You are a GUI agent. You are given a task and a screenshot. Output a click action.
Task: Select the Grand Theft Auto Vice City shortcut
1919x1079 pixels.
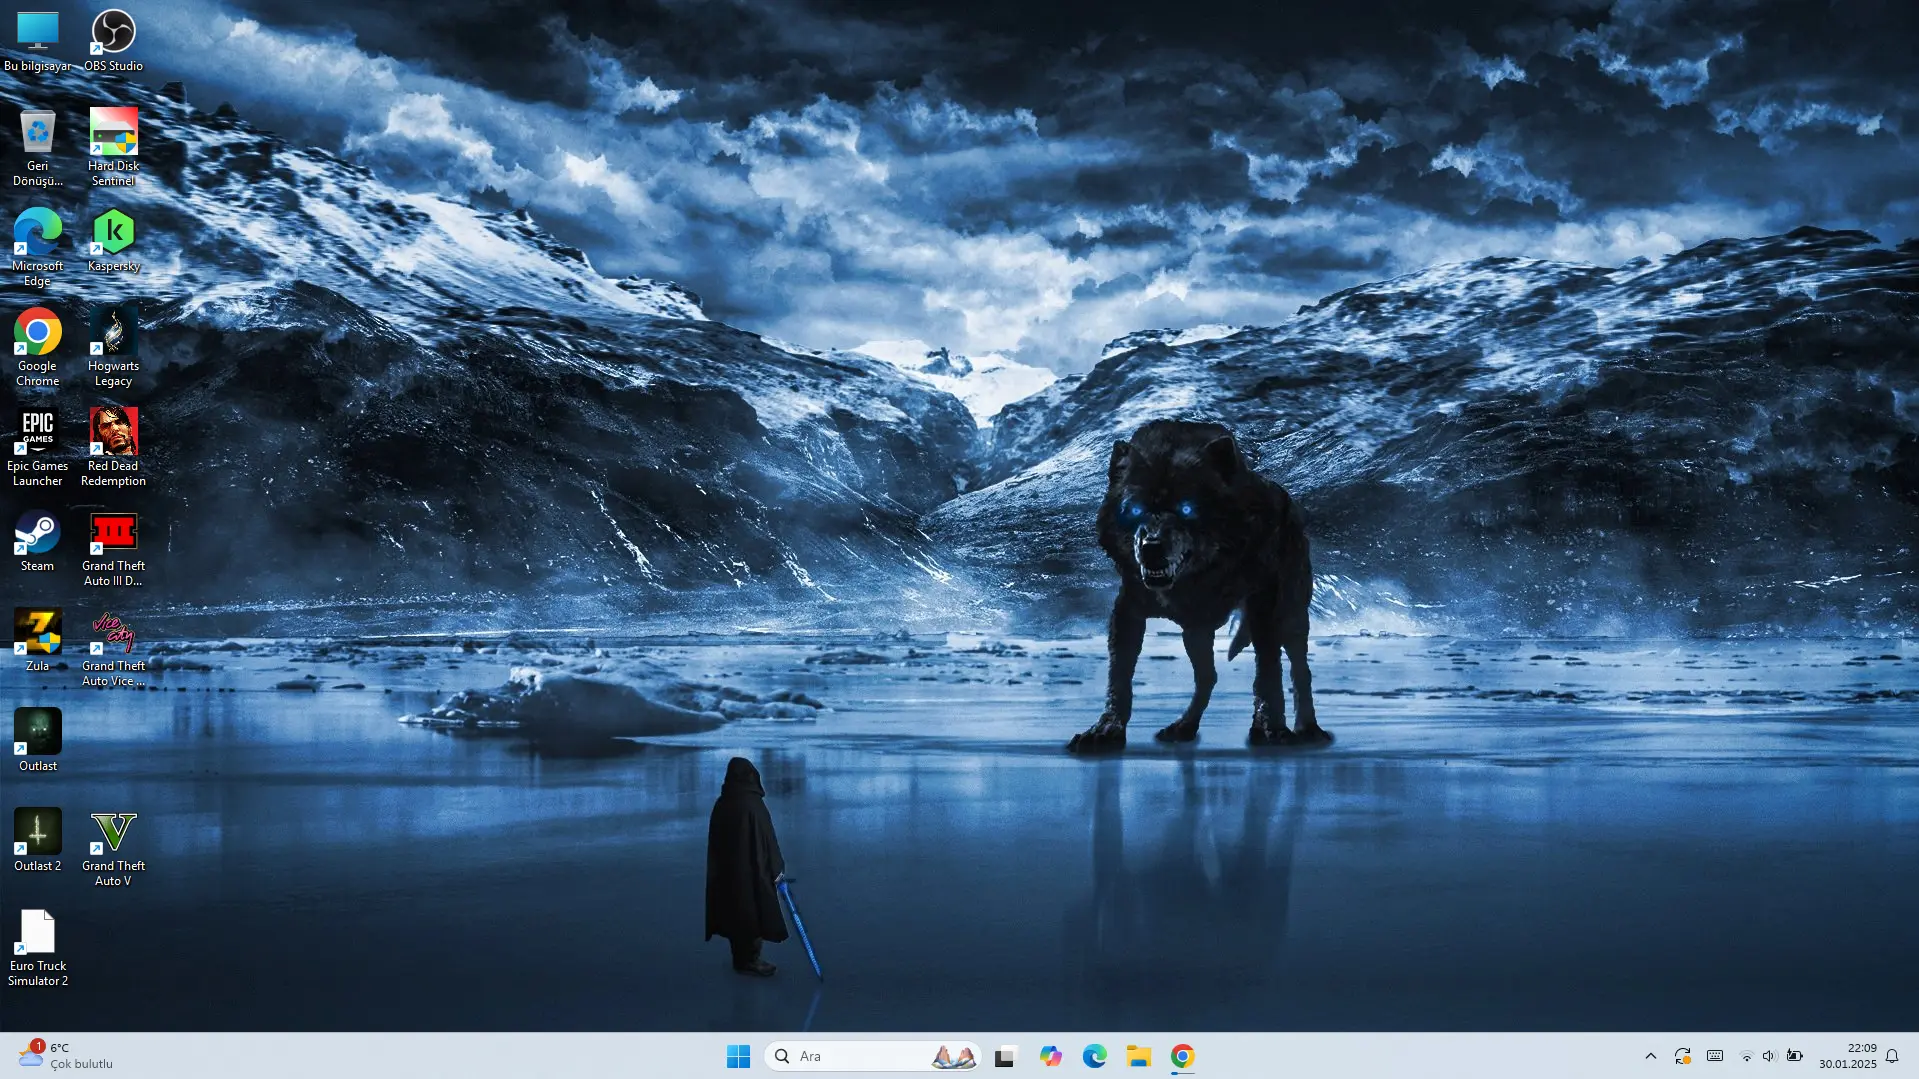pyautogui.click(x=113, y=648)
